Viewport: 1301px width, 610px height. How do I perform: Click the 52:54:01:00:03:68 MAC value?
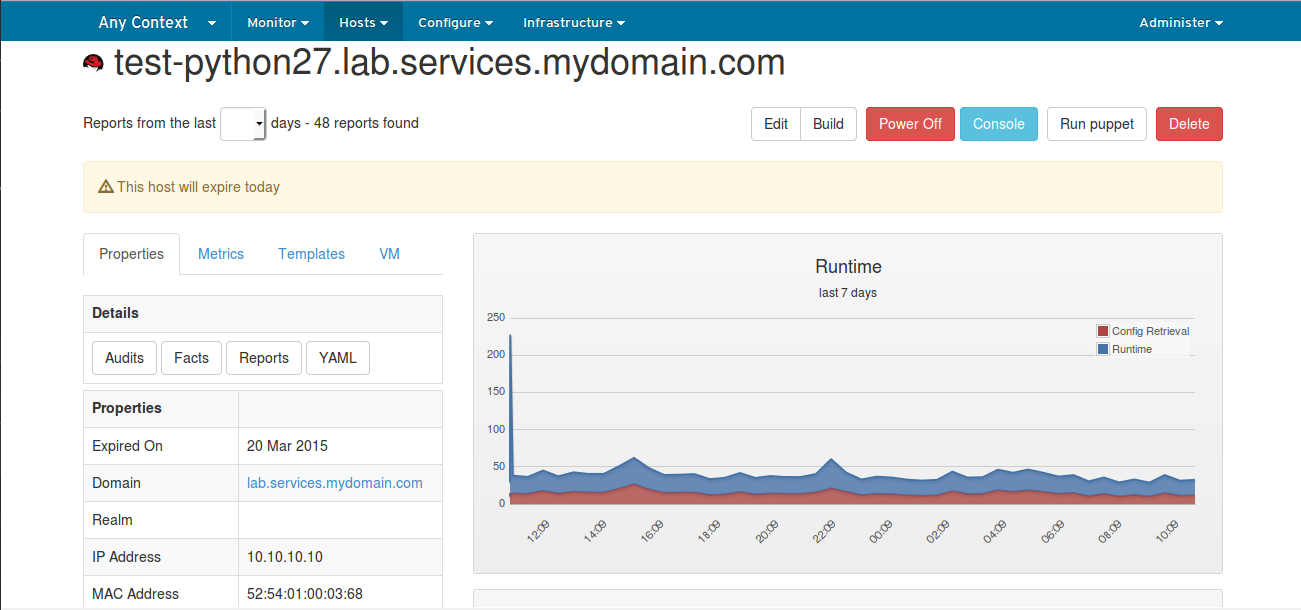click(305, 594)
